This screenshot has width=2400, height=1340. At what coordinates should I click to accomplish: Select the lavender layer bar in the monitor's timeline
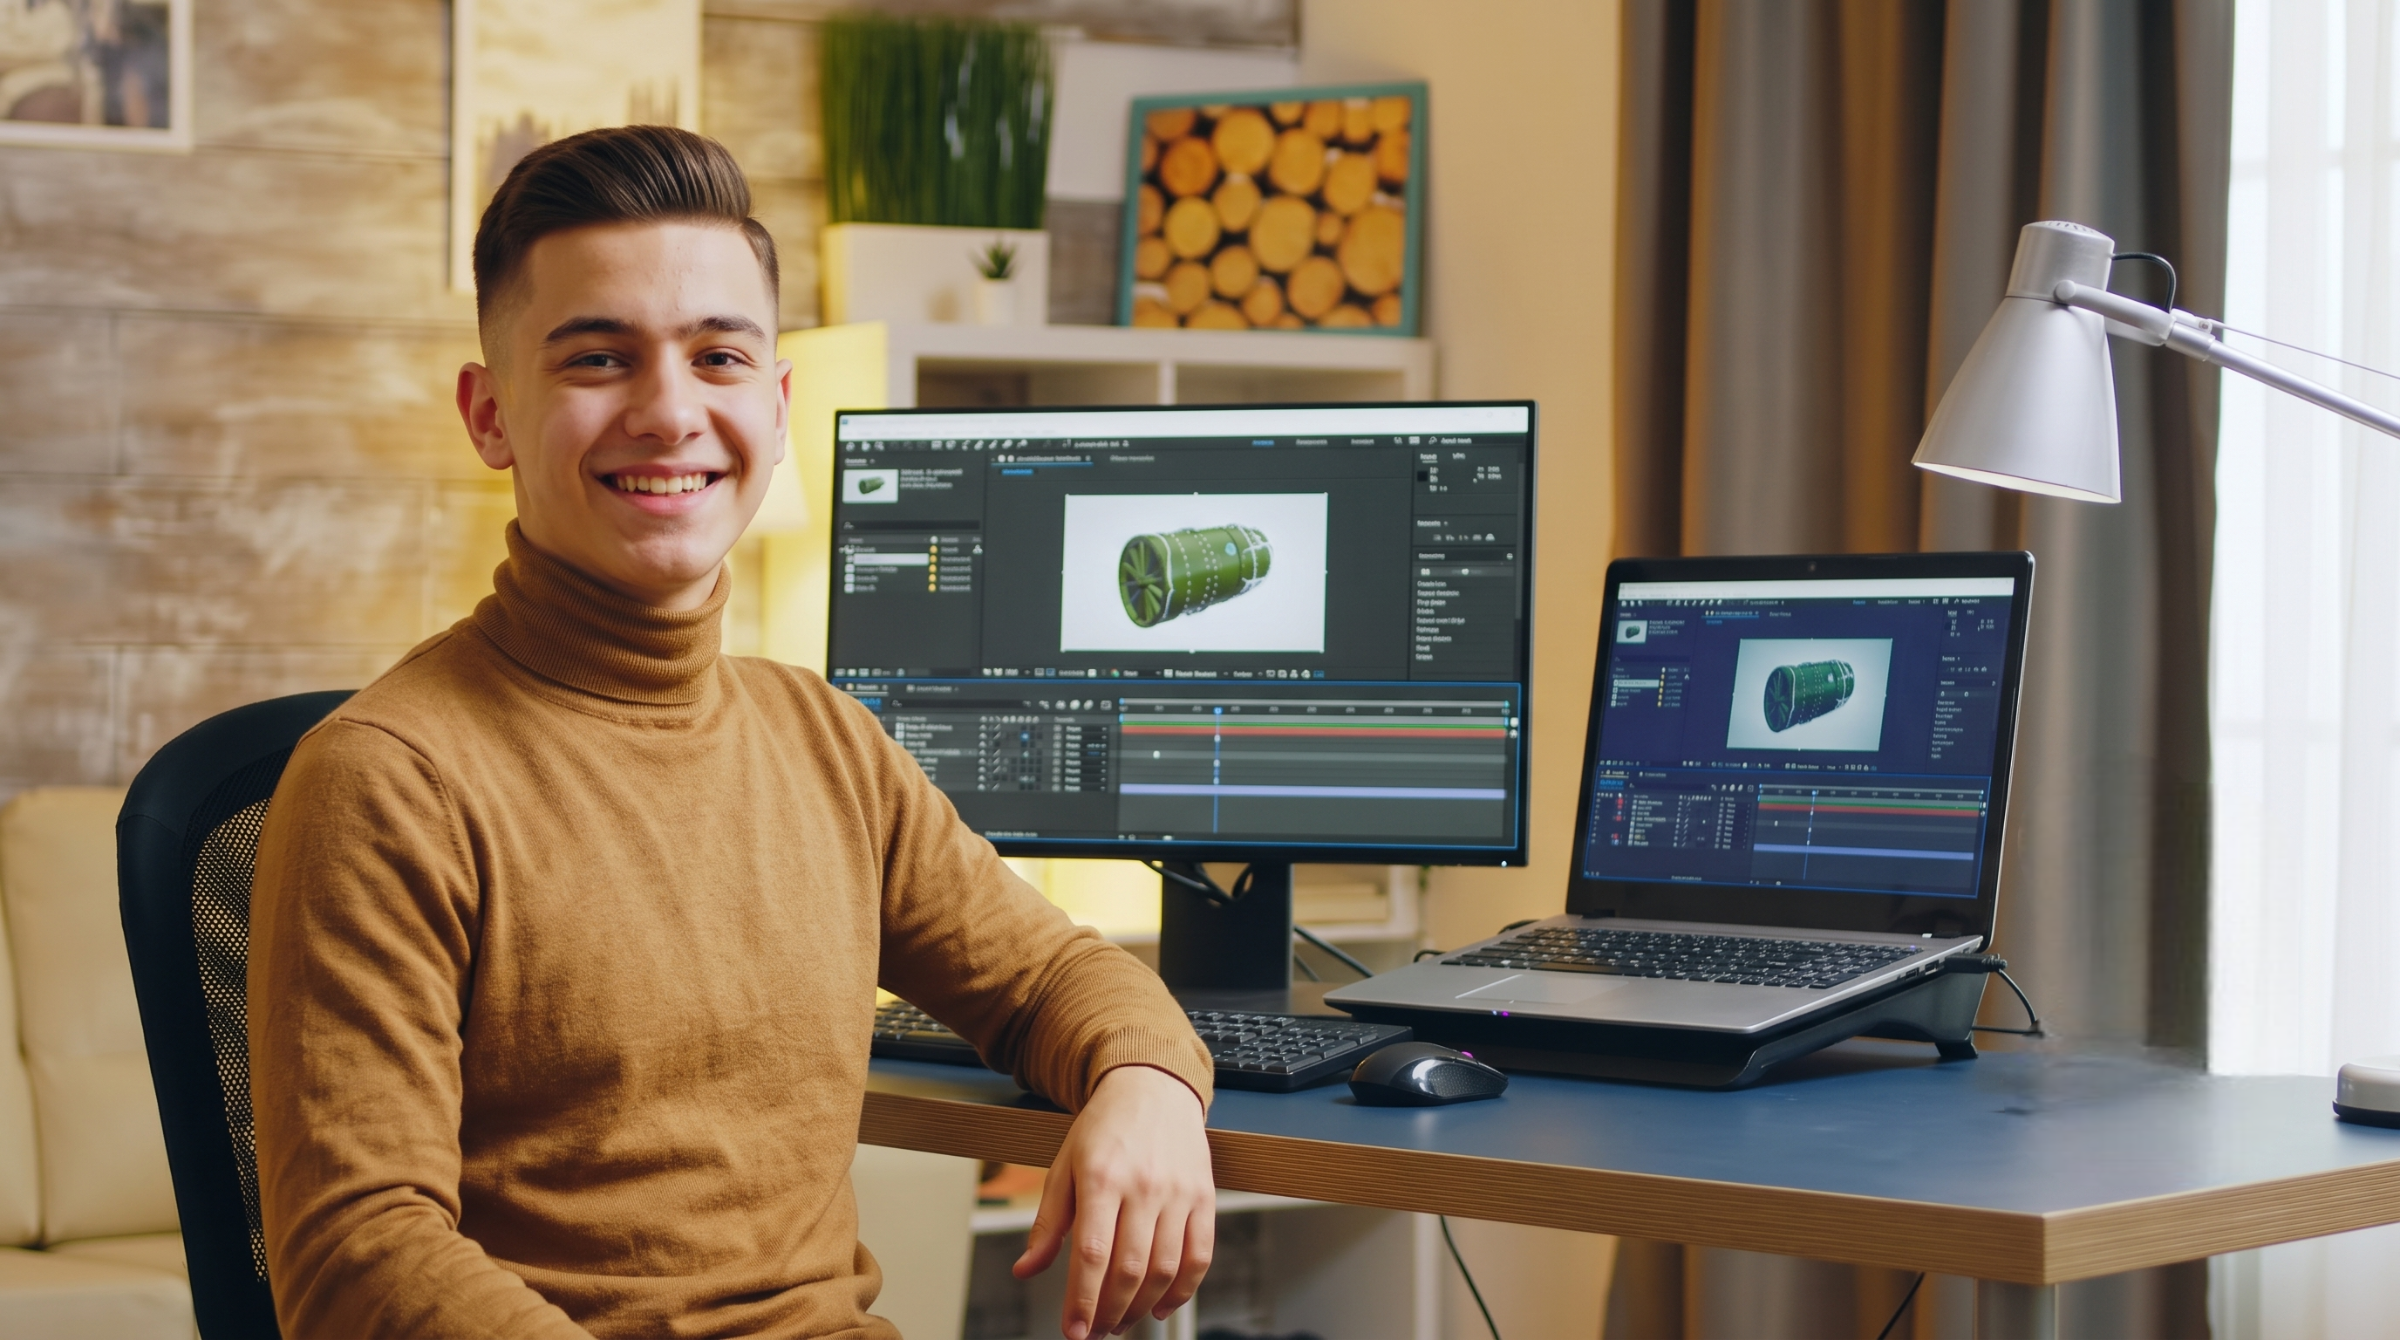[x=1313, y=791]
